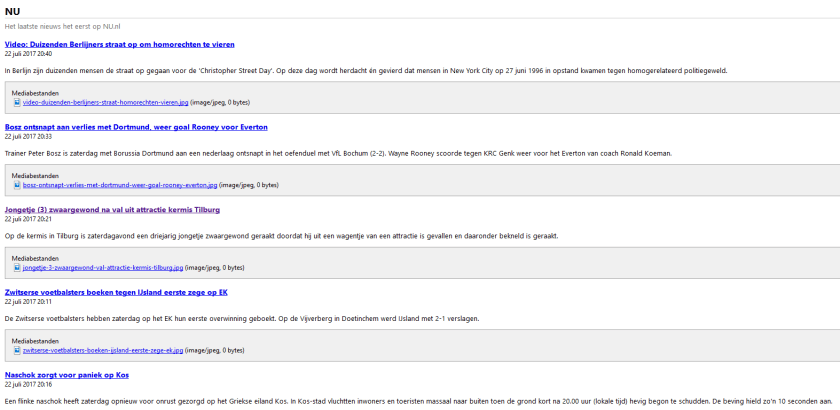
Task: Click the image icon next to jongetje-3-zwaargewond file
Action: coord(16,267)
